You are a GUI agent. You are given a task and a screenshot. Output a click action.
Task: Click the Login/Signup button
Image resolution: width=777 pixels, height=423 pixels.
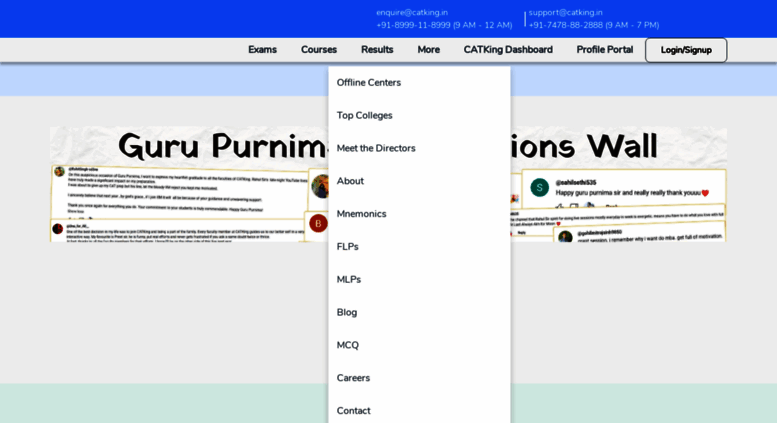[686, 50]
